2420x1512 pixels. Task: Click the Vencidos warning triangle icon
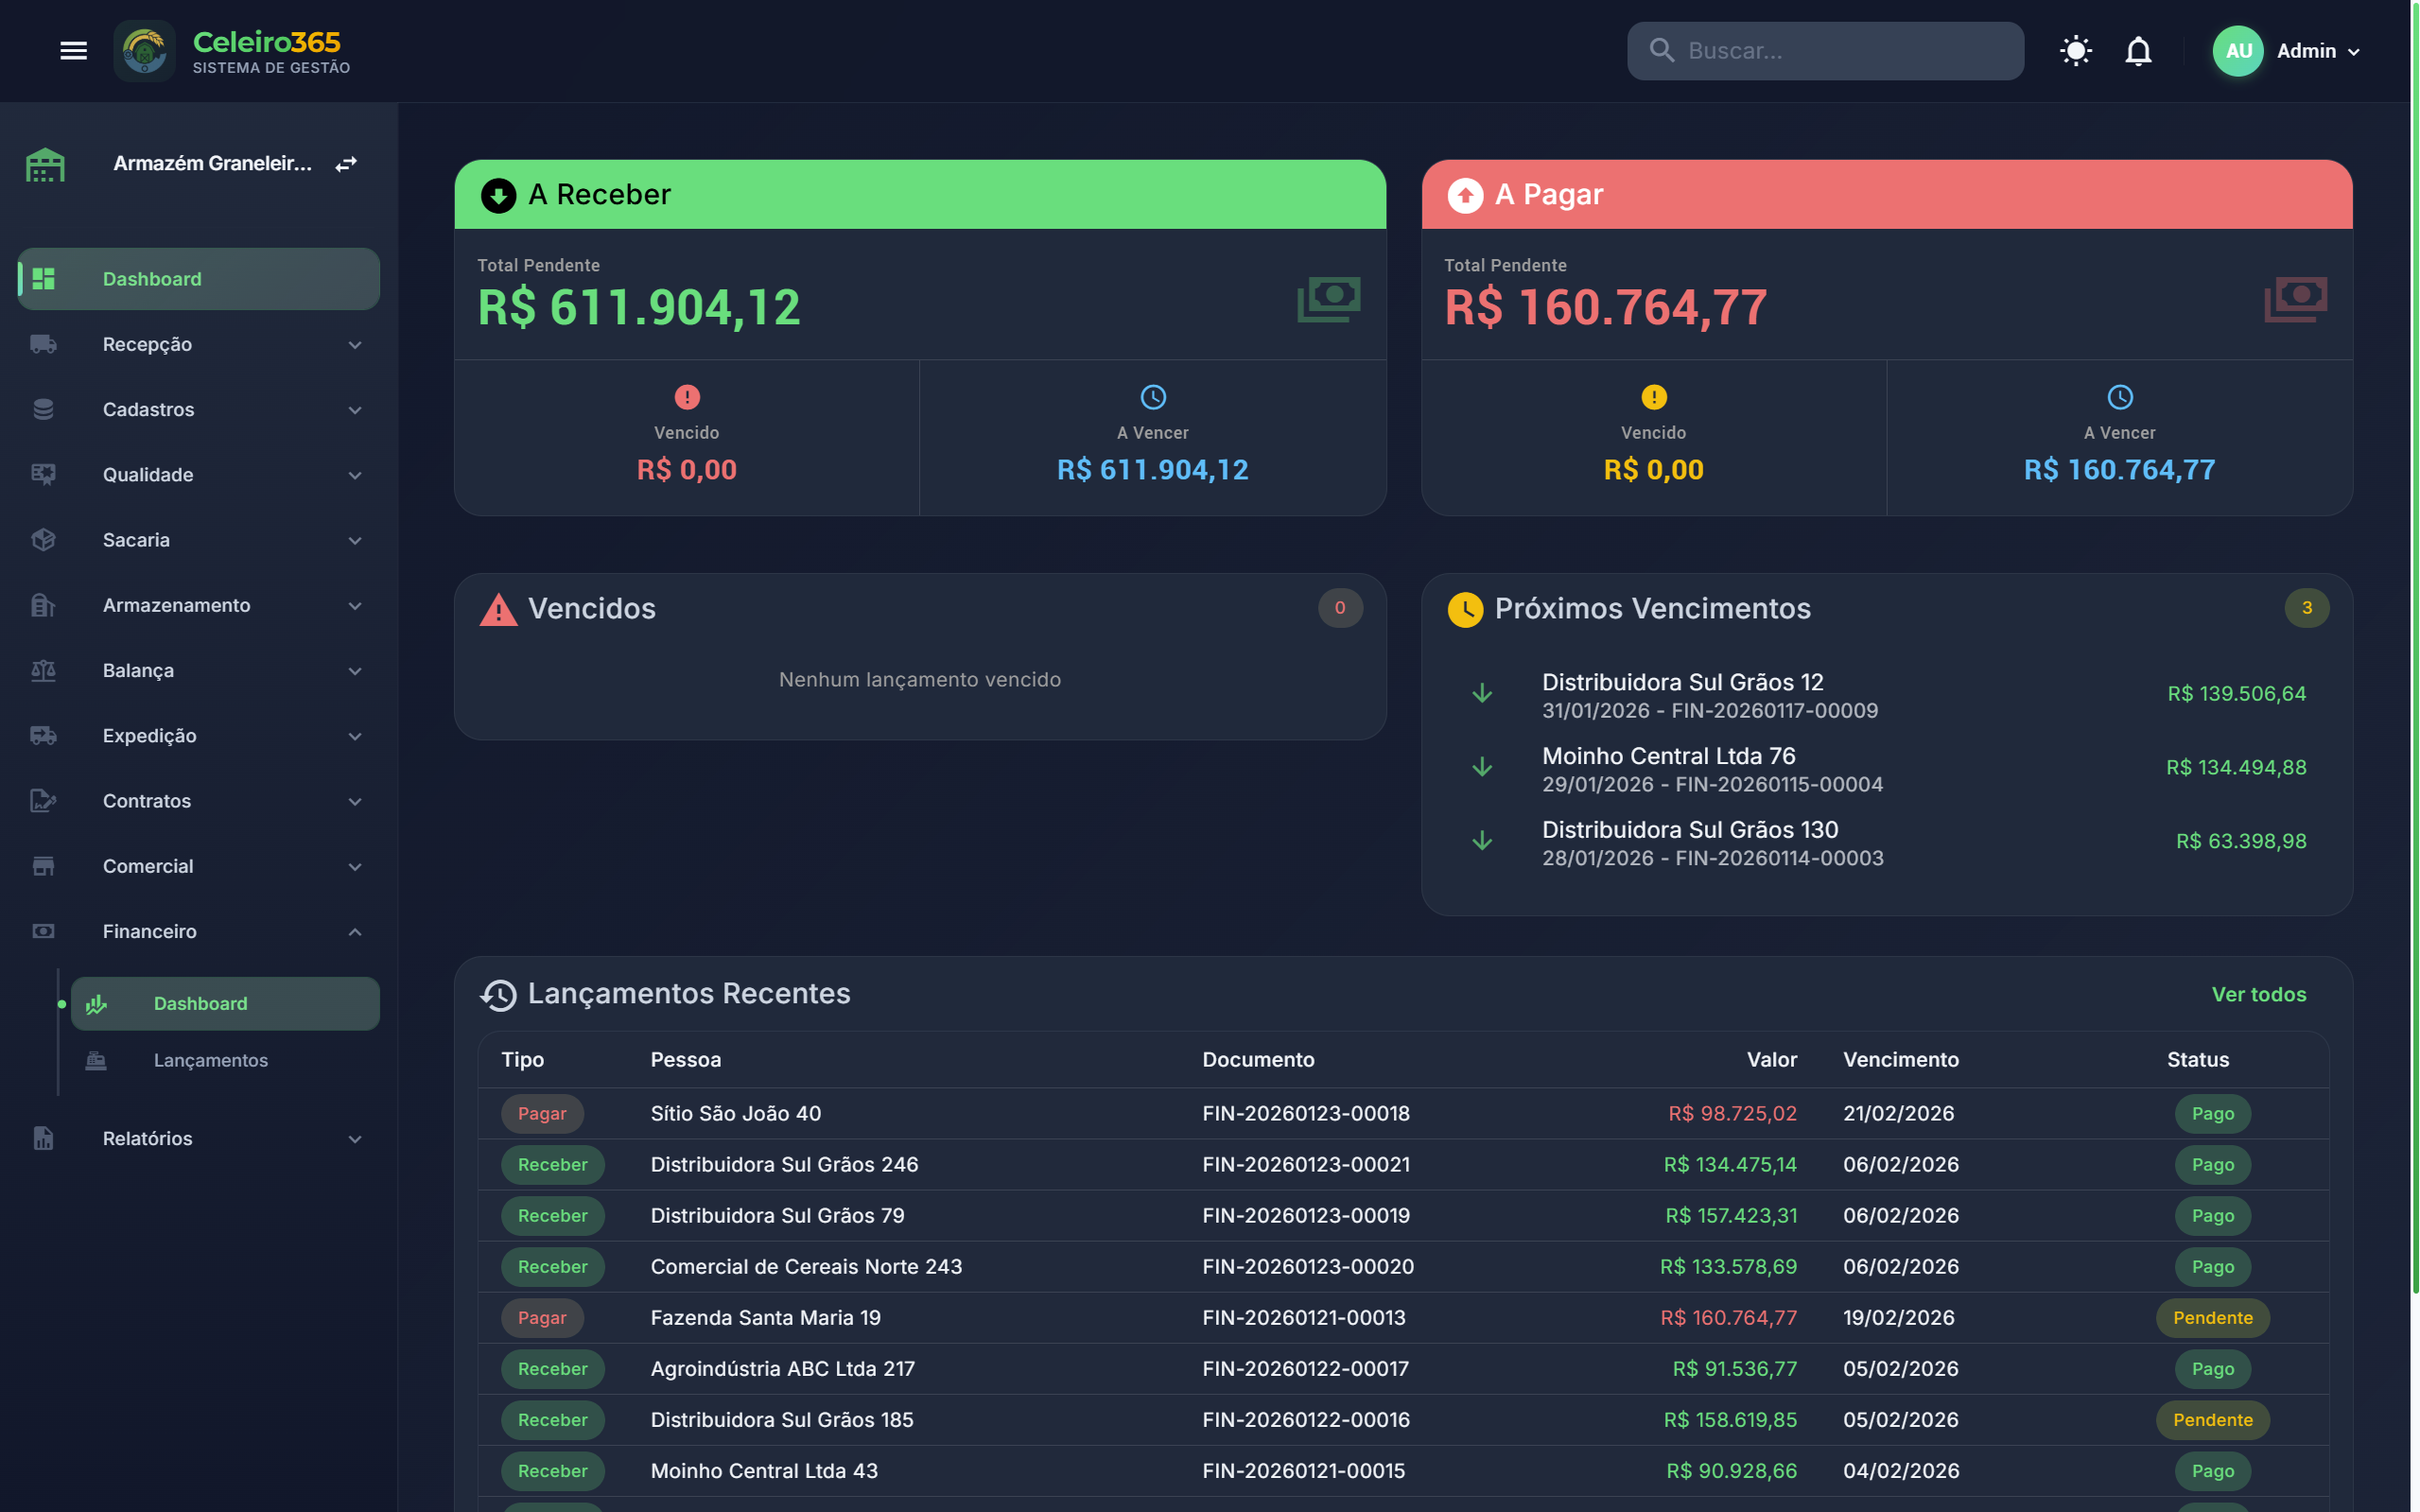[x=498, y=609]
